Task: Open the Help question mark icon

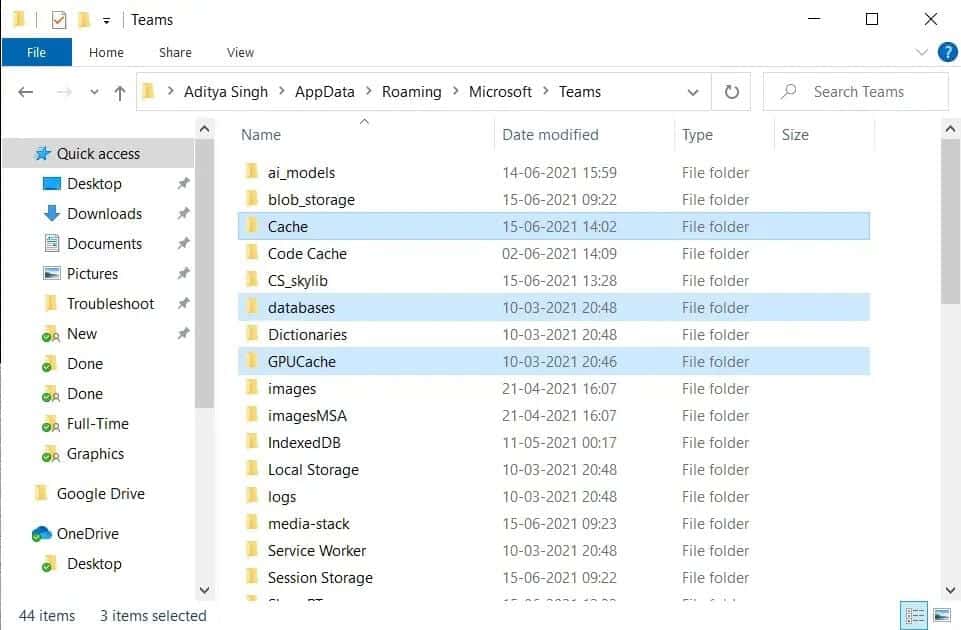Action: pyautogui.click(x=948, y=52)
